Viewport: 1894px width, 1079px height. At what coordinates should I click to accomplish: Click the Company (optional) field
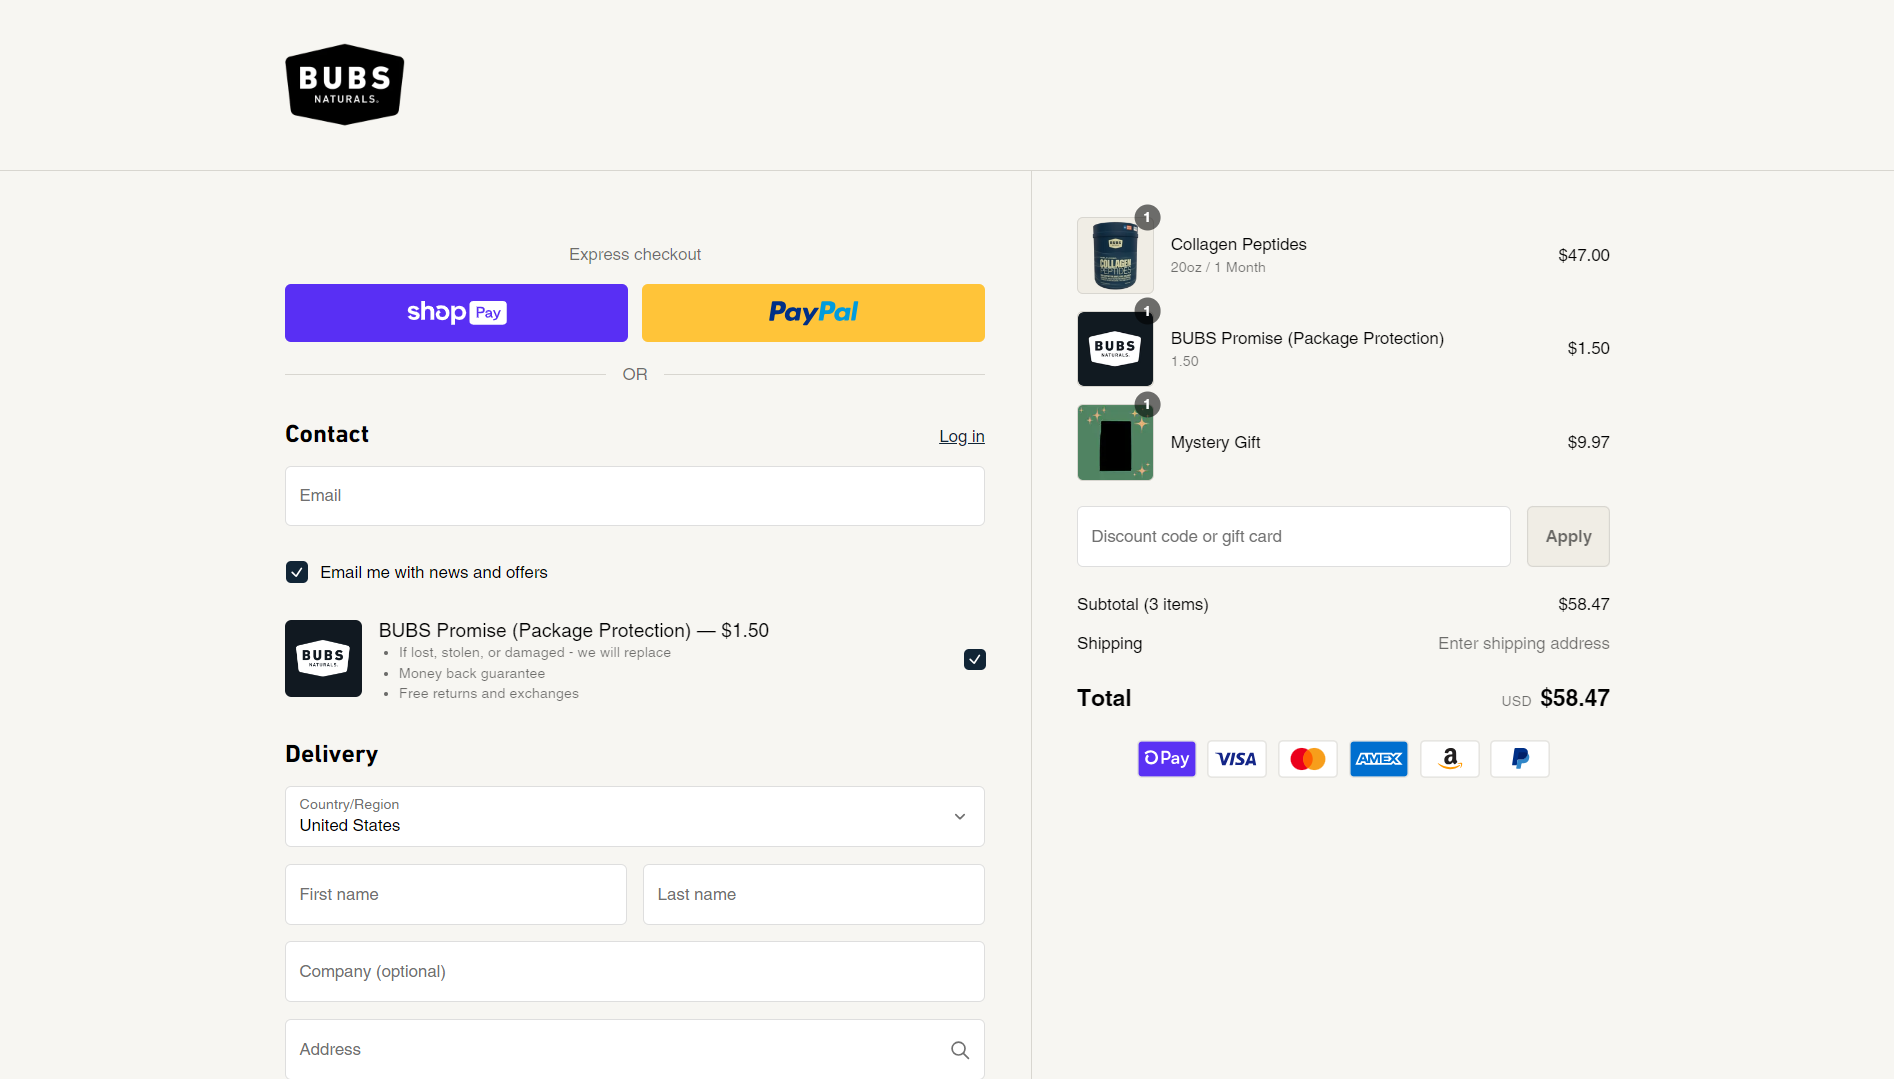pyautogui.click(x=635, y=971)
